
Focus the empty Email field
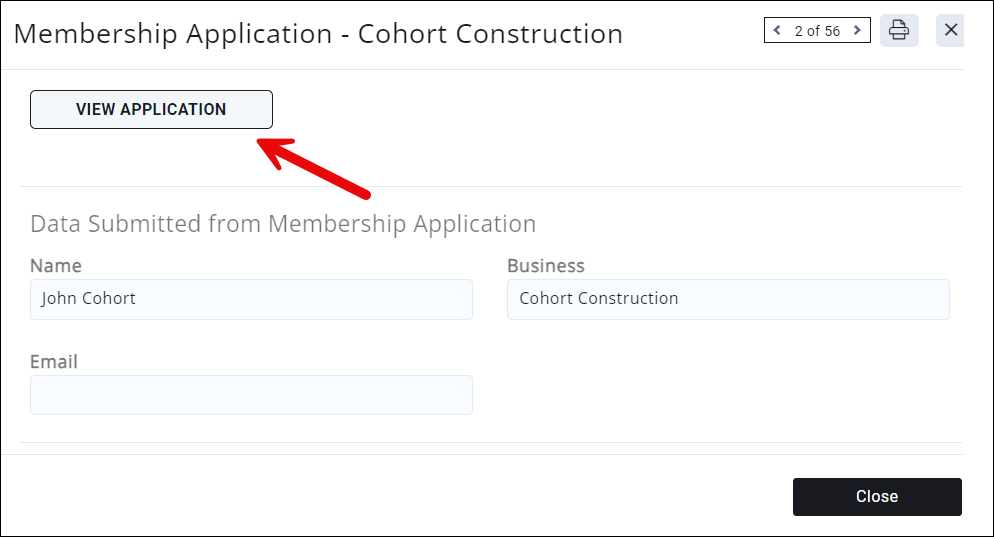(x=251, y=395)
